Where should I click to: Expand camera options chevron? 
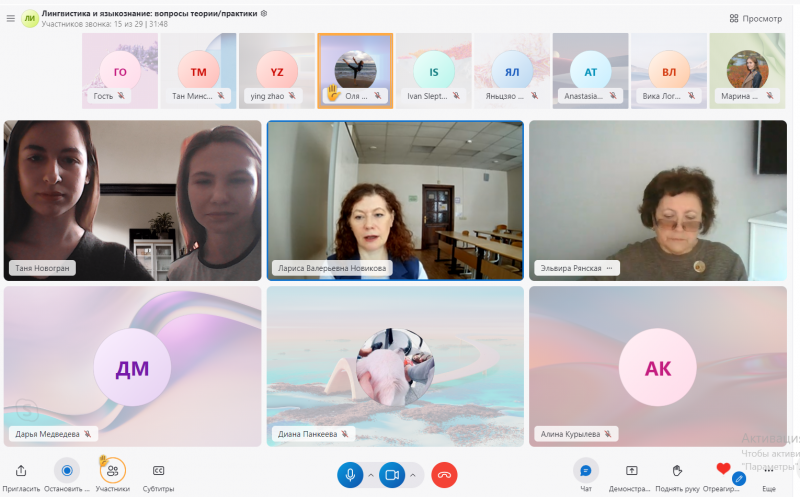(x=413, y=475)
